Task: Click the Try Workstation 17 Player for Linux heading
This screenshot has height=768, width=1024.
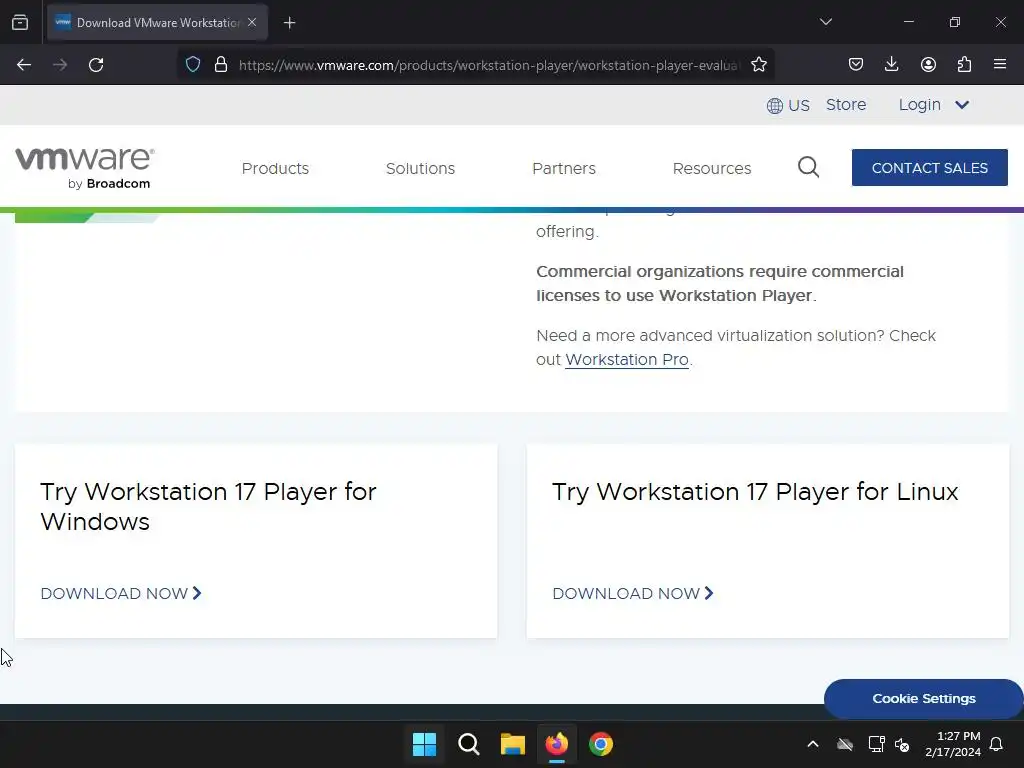Action: tap(755, 492)
